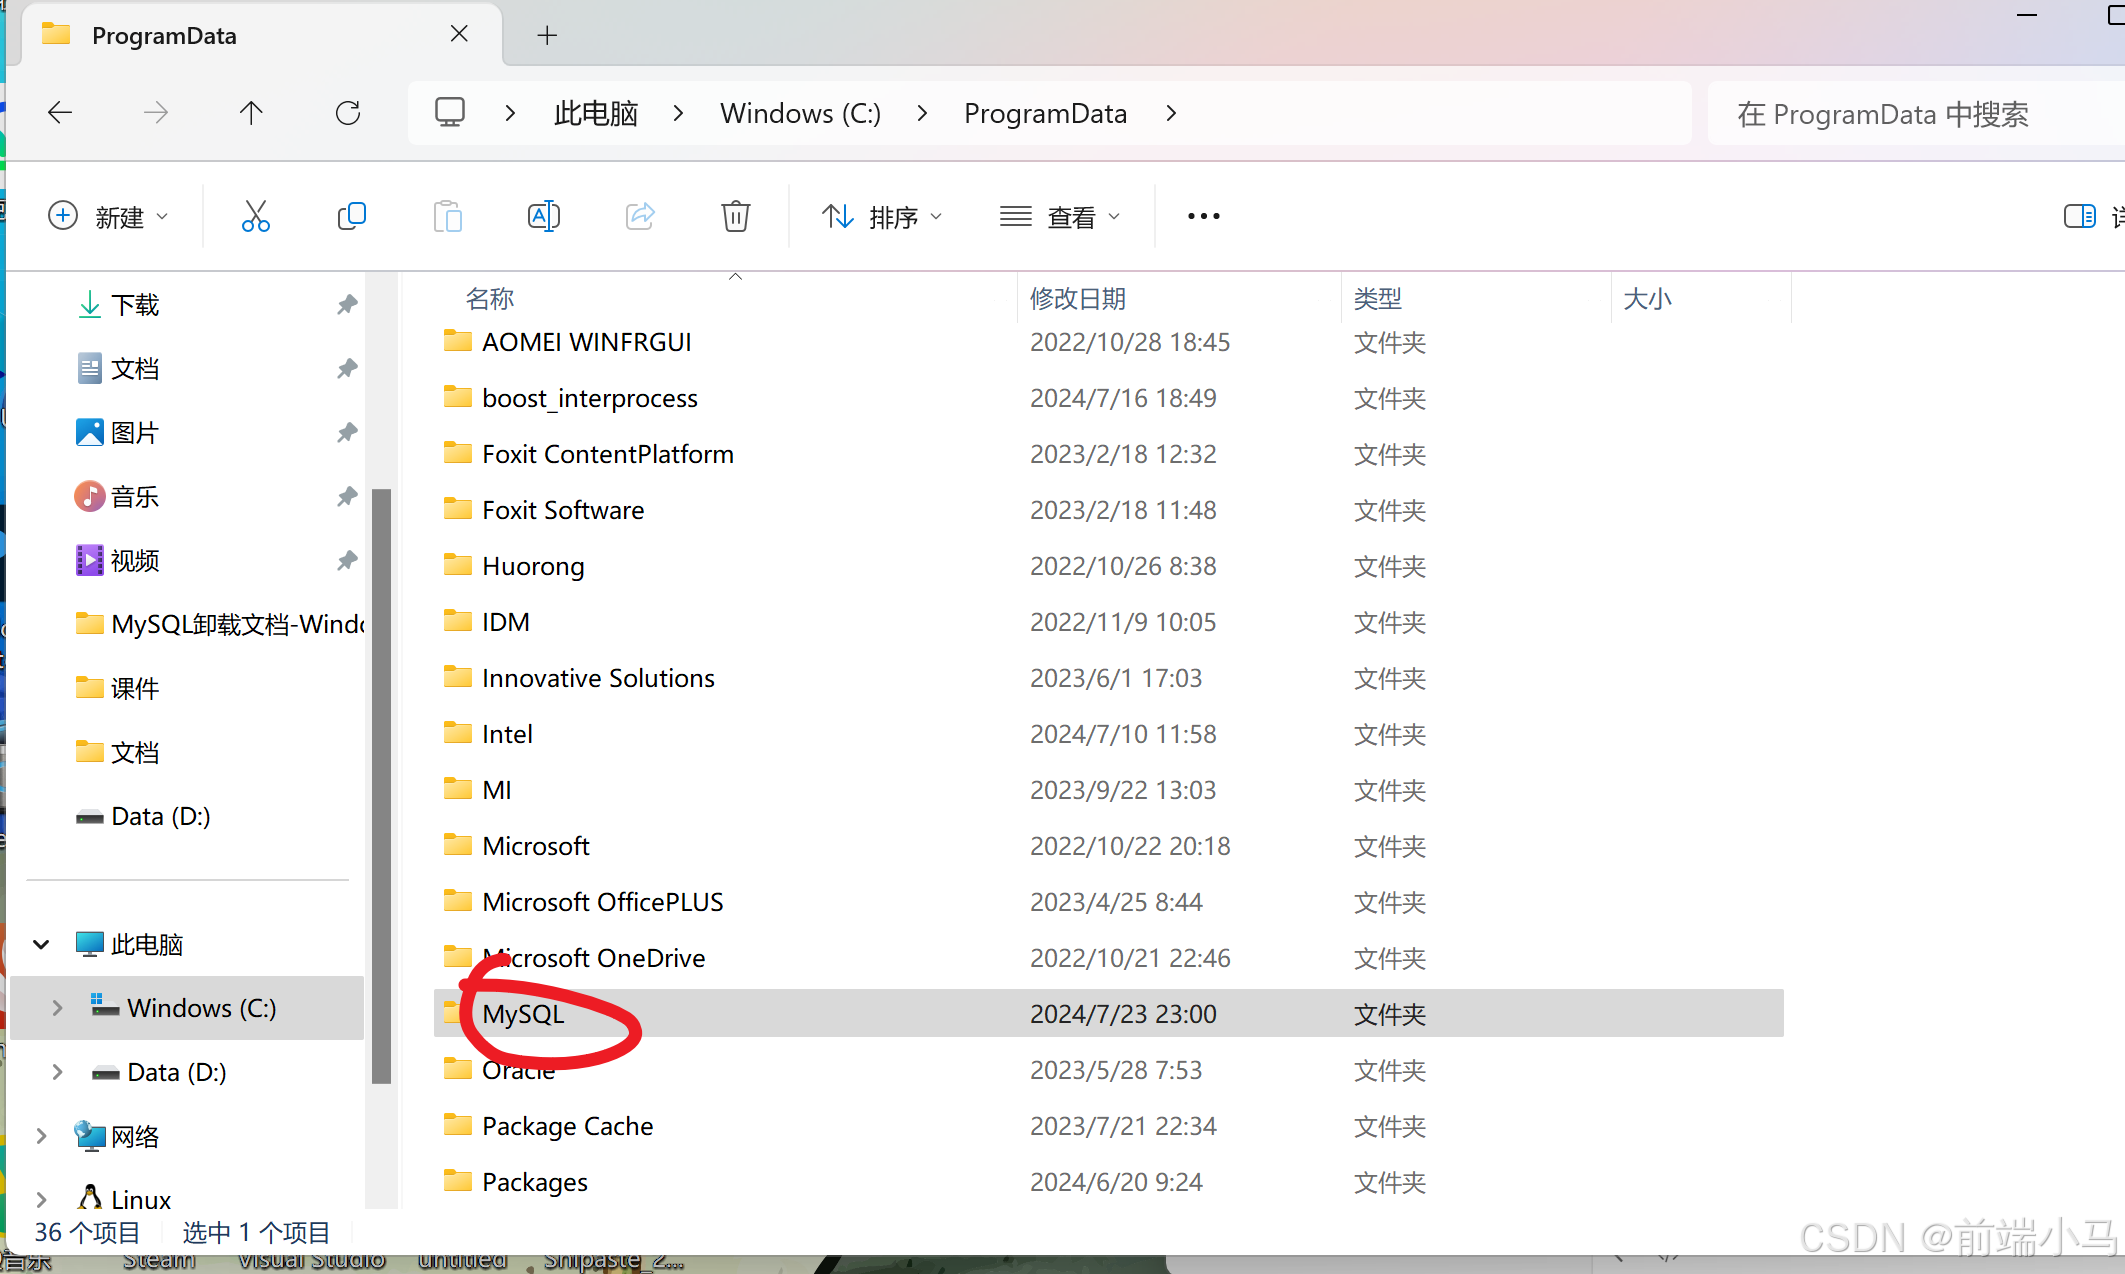This screenshot has width=2125, height=1274.
Task: Click the Cut scissors icon
Action: [255, 216]
